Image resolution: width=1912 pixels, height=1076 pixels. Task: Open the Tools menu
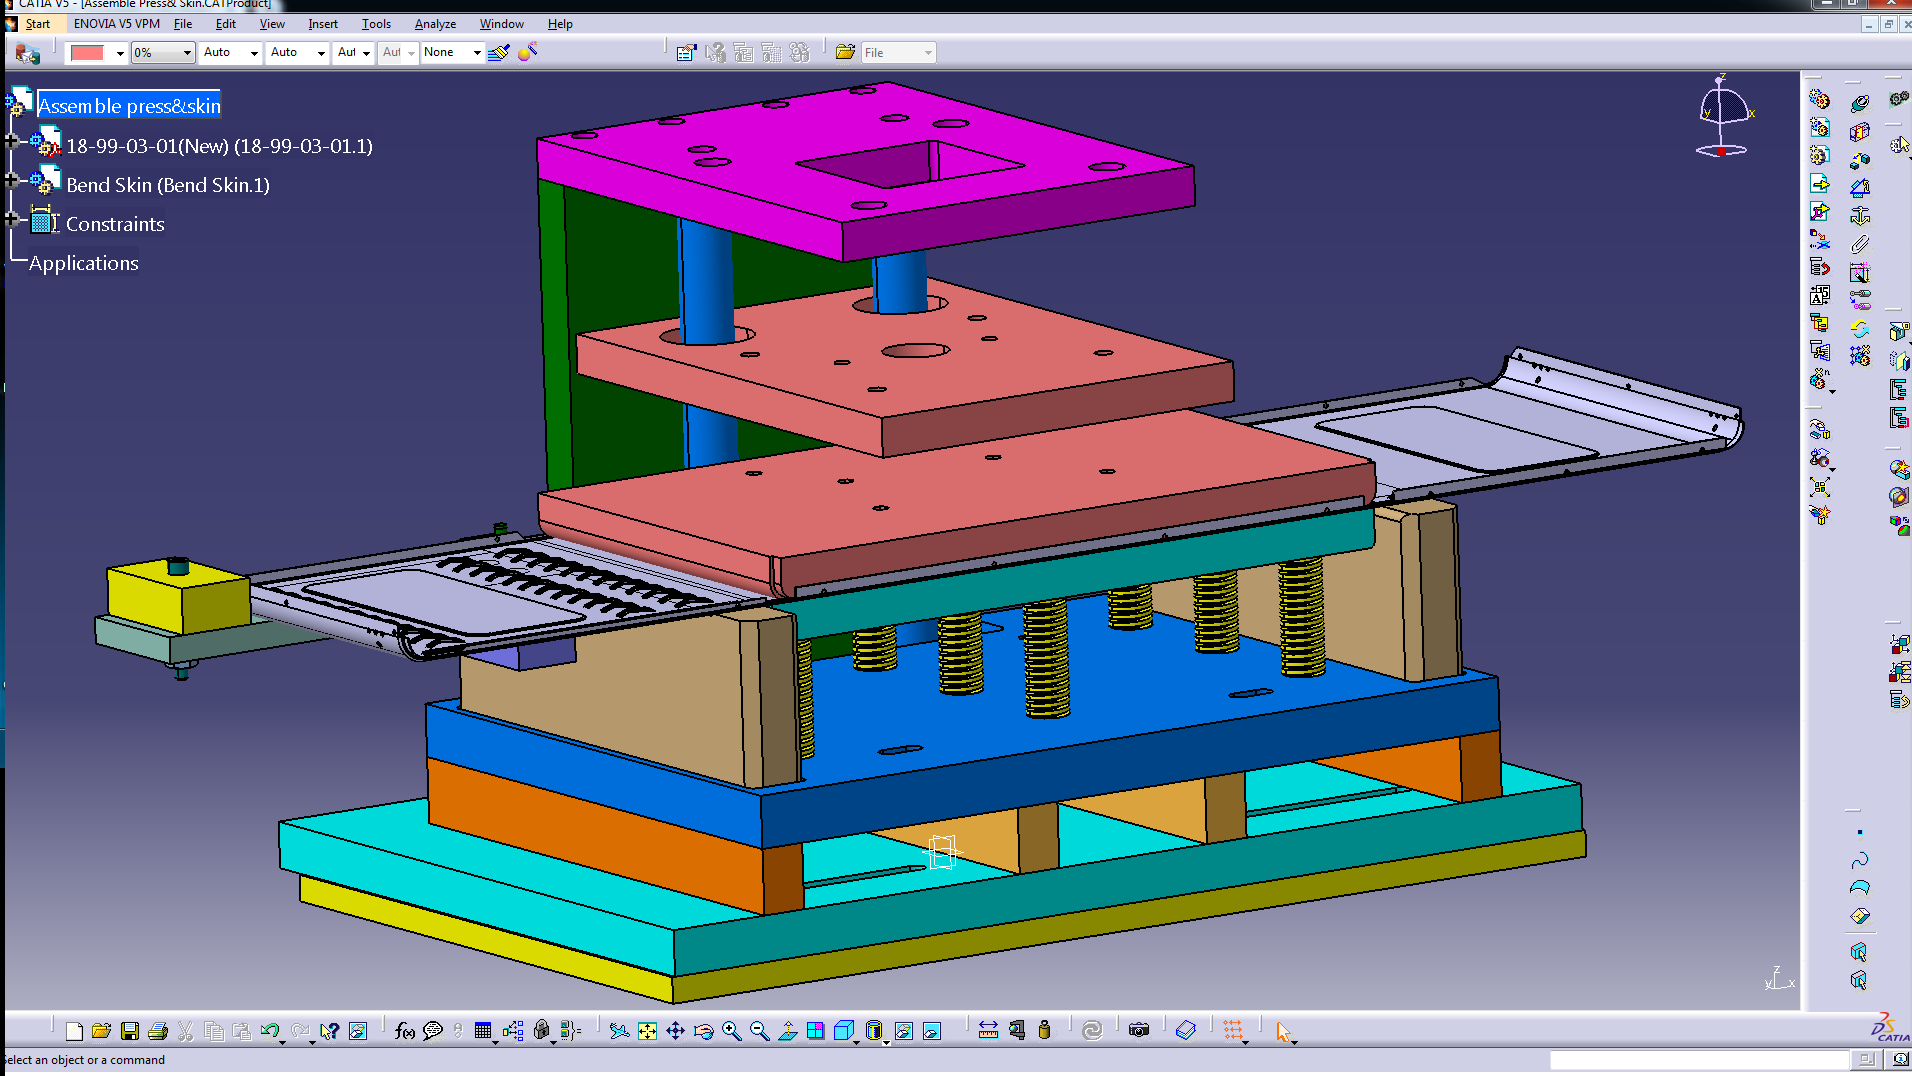pos(376,24)
